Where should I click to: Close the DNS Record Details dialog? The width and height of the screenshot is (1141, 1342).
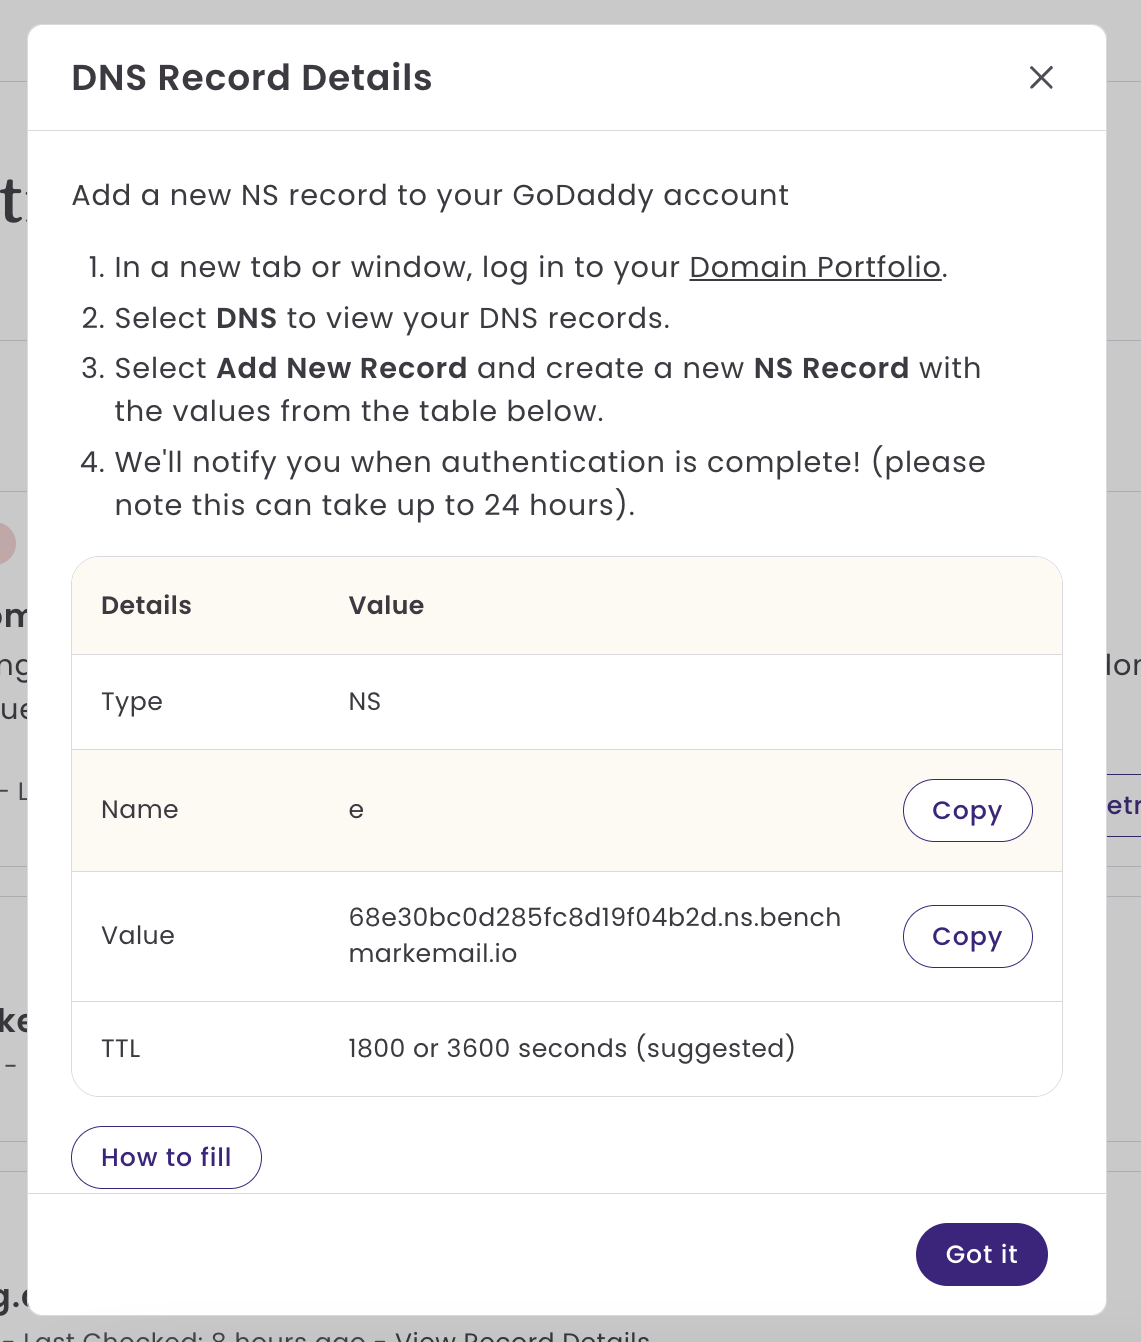1041,77
